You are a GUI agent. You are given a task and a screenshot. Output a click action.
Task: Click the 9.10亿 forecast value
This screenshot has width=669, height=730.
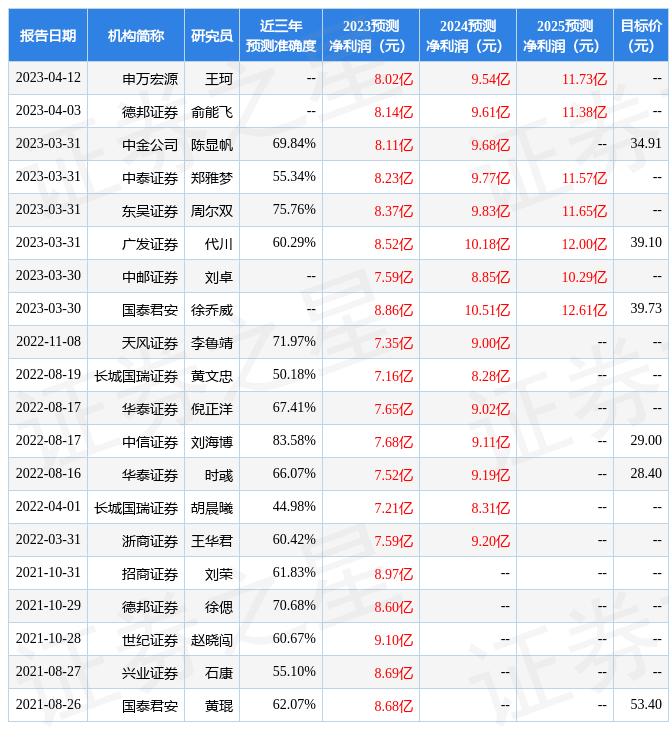393,641
